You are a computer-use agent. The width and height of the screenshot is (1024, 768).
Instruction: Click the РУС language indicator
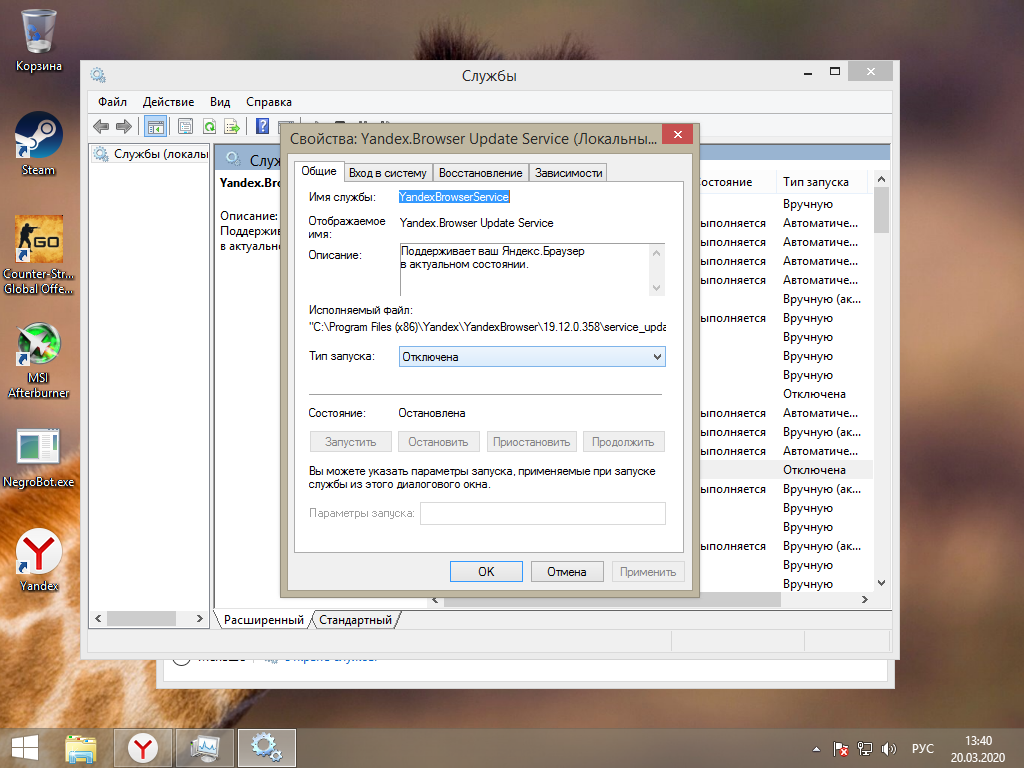(x=922, y=748)
